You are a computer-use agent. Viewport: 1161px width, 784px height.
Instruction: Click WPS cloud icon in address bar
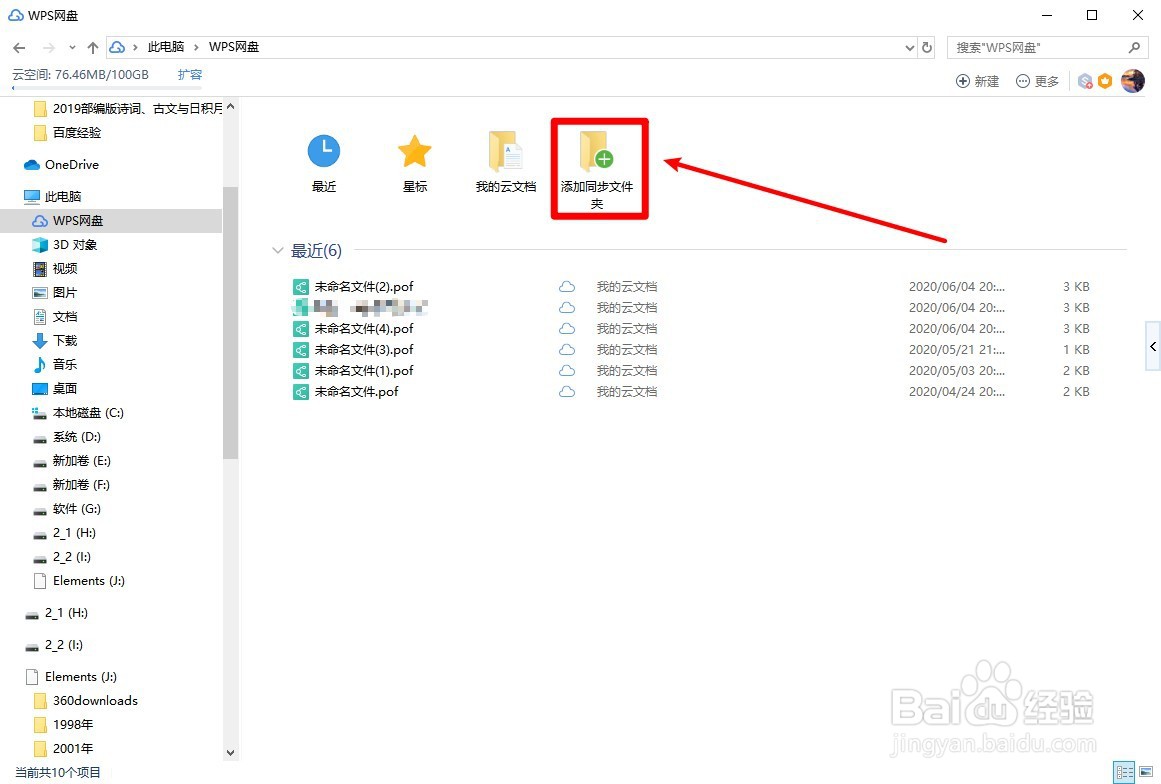[117, 47]
